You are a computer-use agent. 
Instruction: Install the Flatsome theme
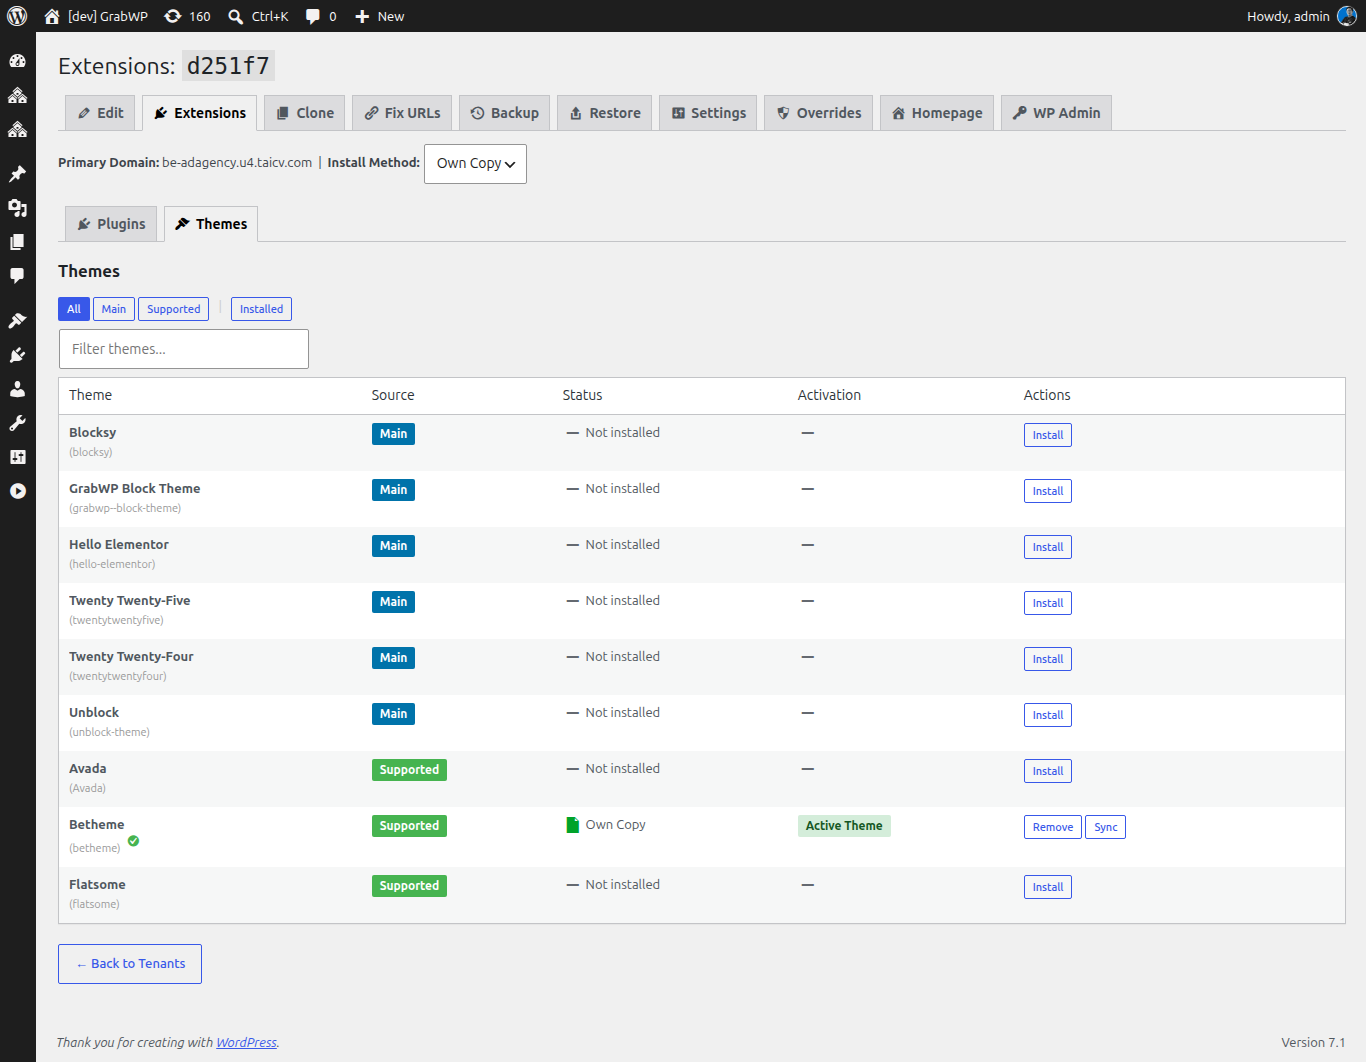[x=1048, y=887]
